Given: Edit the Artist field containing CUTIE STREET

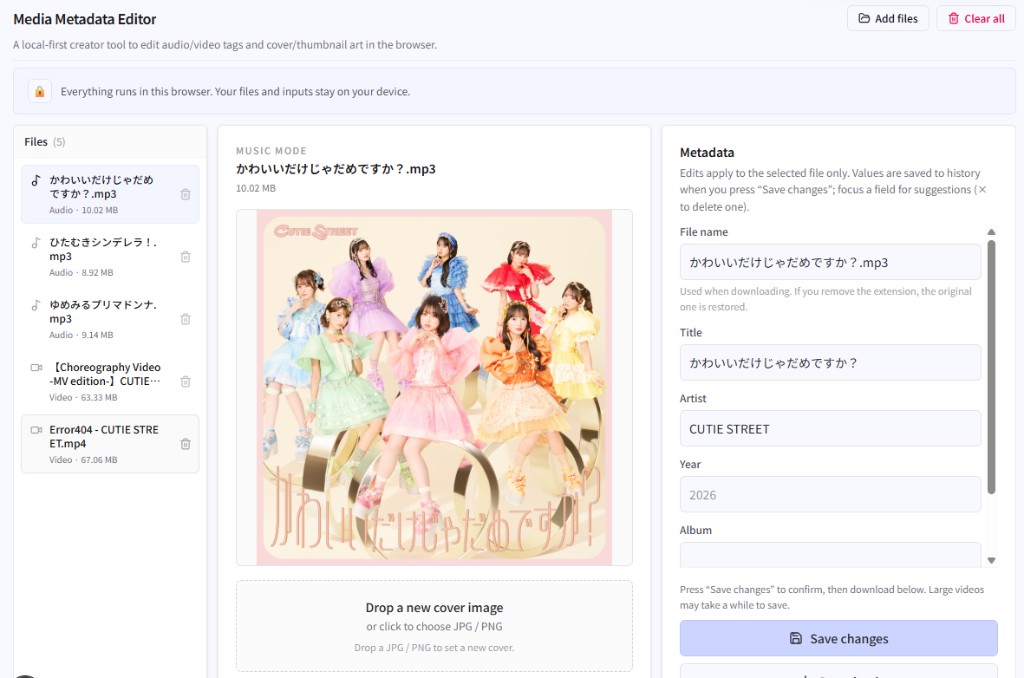Looking at the screenshot, I should point(830,428).
